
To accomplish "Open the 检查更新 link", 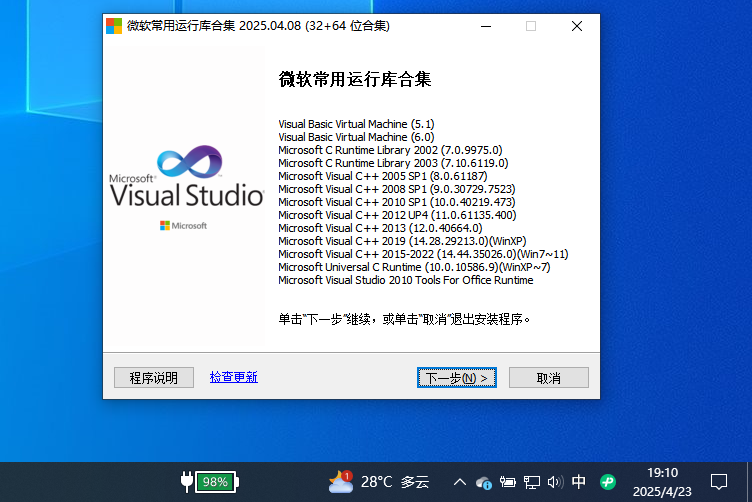I will 234,377.
